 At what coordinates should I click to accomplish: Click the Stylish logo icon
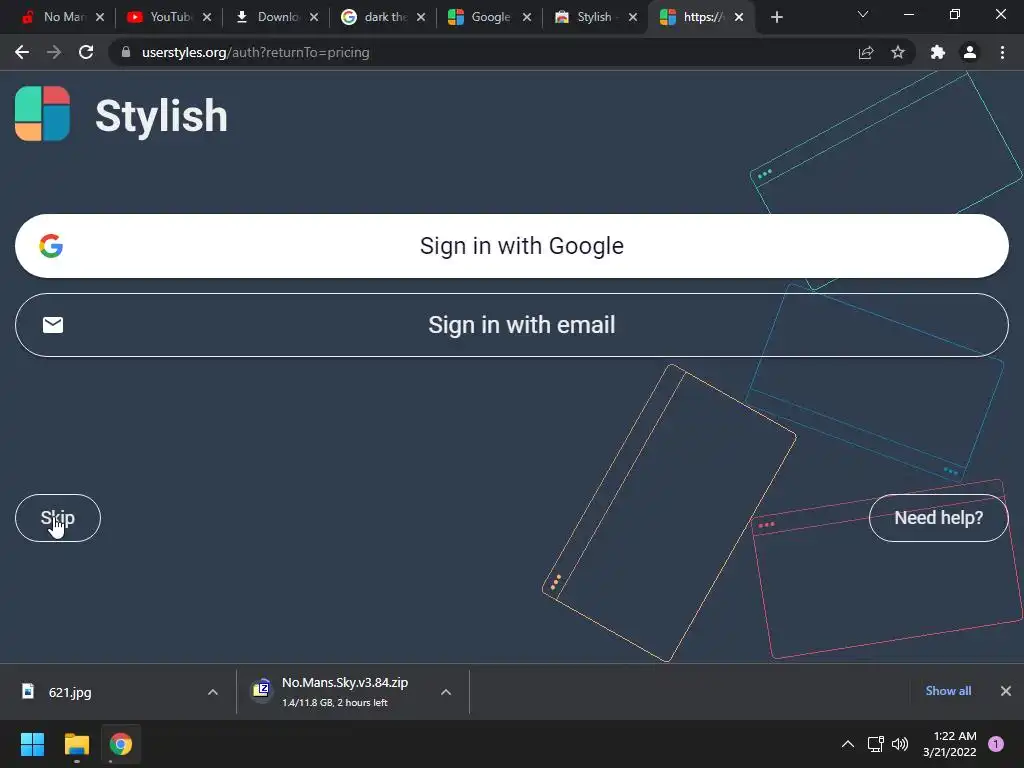(x=42, y=114)
